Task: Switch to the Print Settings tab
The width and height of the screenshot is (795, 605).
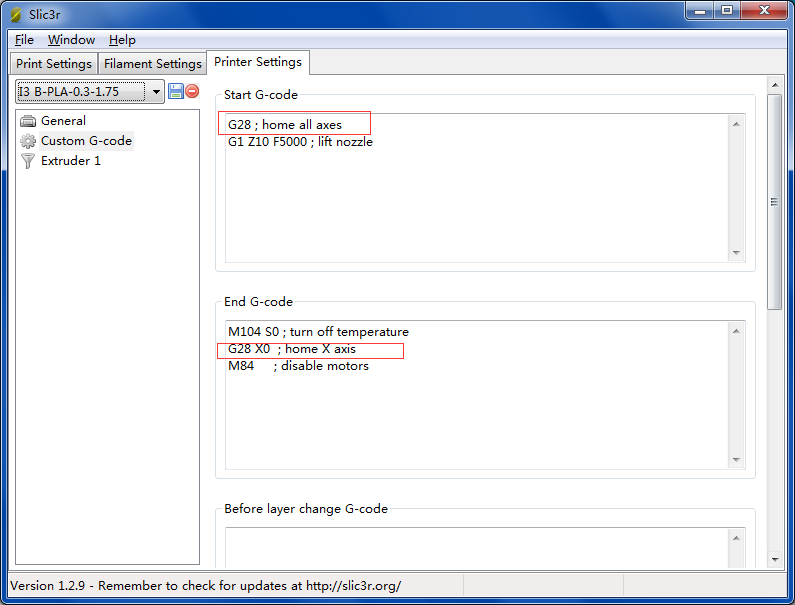Action: [x=54, y=63]
